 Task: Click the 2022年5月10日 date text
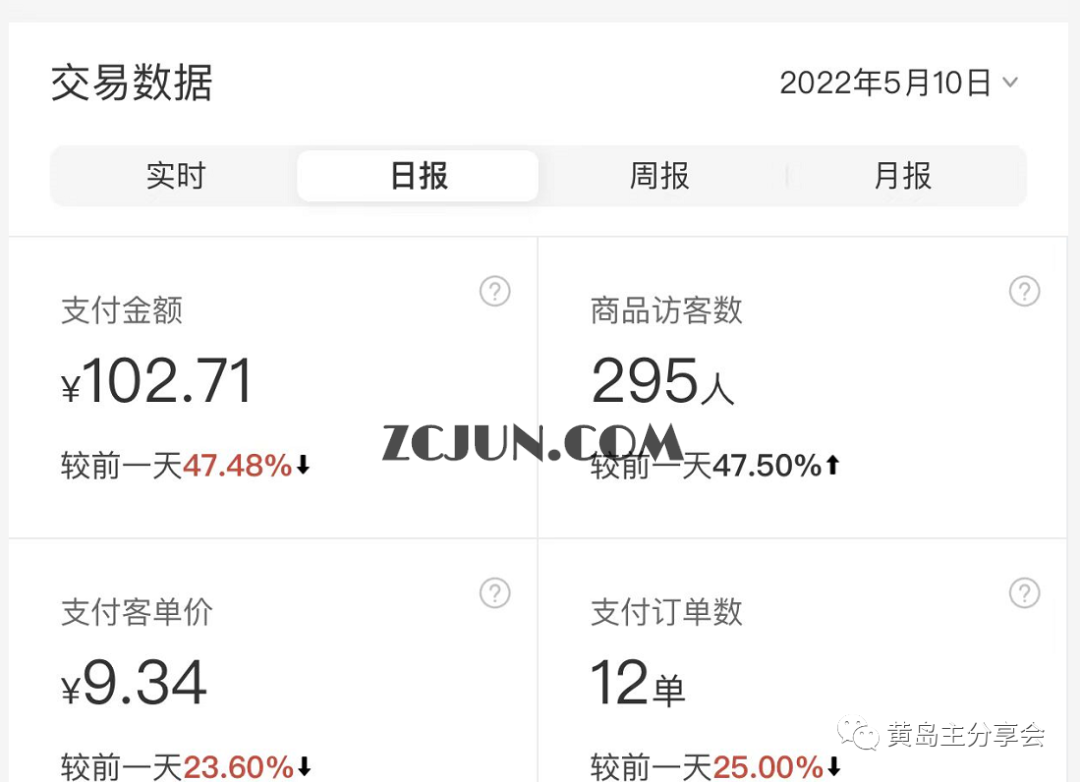(885, 83)
